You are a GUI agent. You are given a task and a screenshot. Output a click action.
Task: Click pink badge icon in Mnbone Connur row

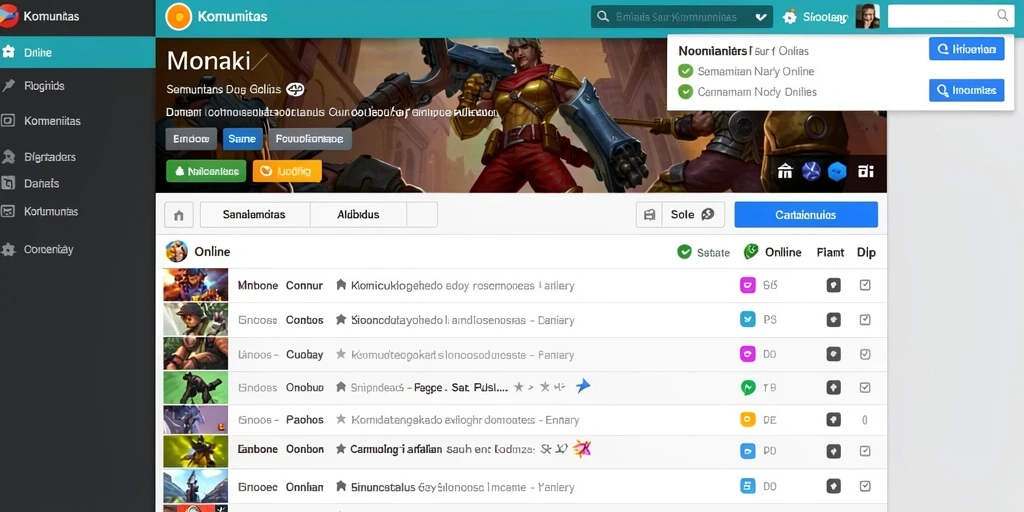[x=748, y=285]
